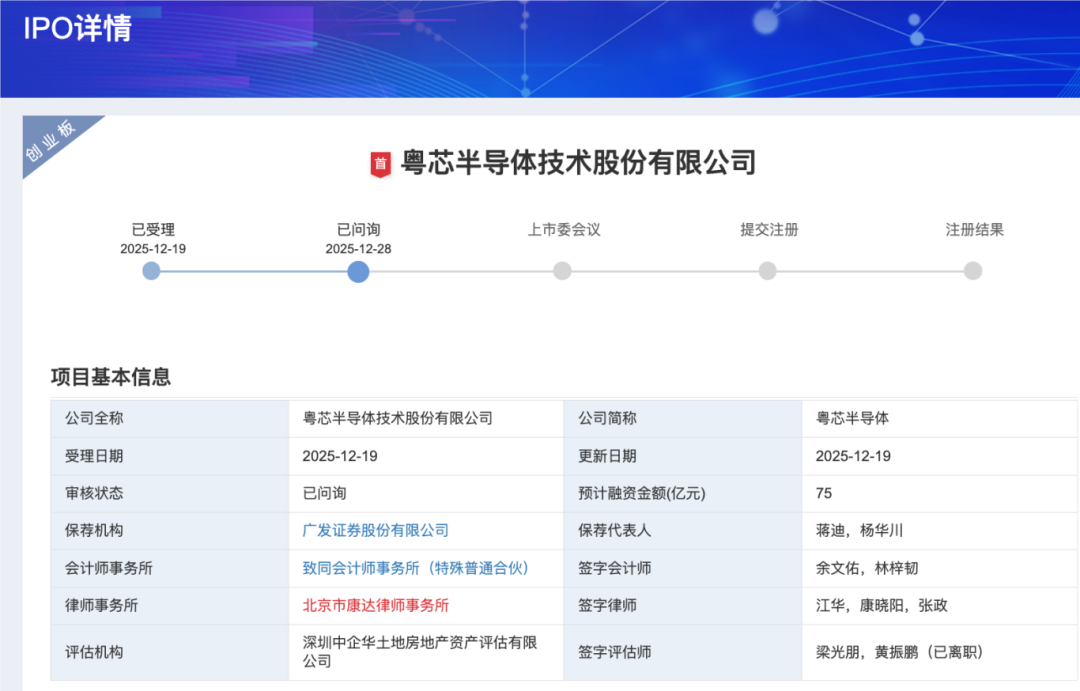This screenshot has height=691, width=1080.
Task: Click the 上市委会议 stage label
Action: pyautogui.click(x=564, y=229)
